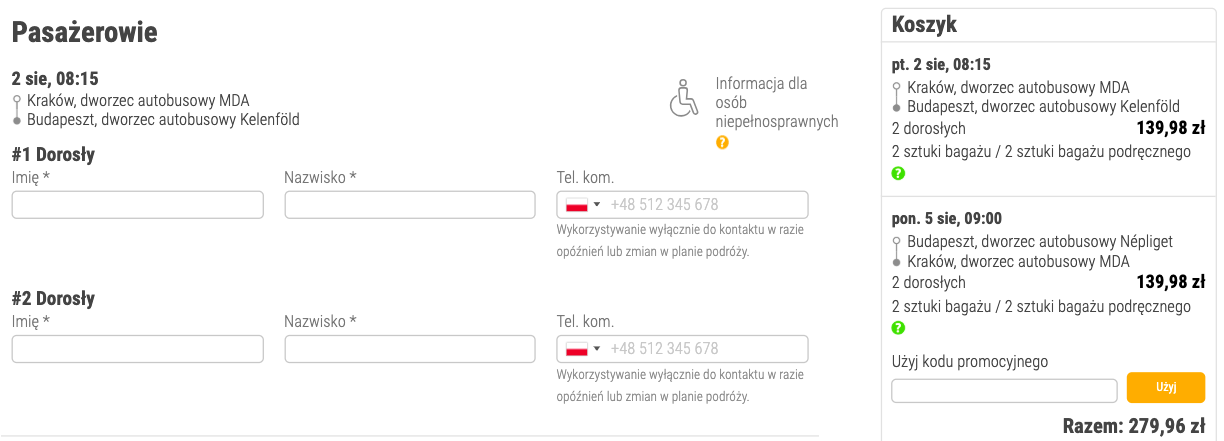Screen dimensions: 1224x441
Task: Click the promo code input field
Action: [x=1003, y=391]
